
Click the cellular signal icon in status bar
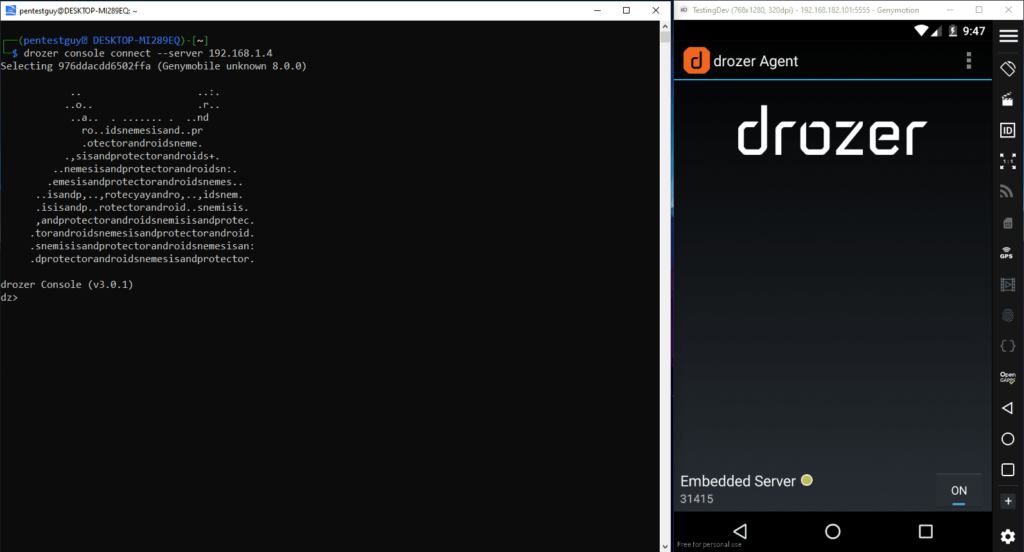pyautogui.click(x=936, y=31)
